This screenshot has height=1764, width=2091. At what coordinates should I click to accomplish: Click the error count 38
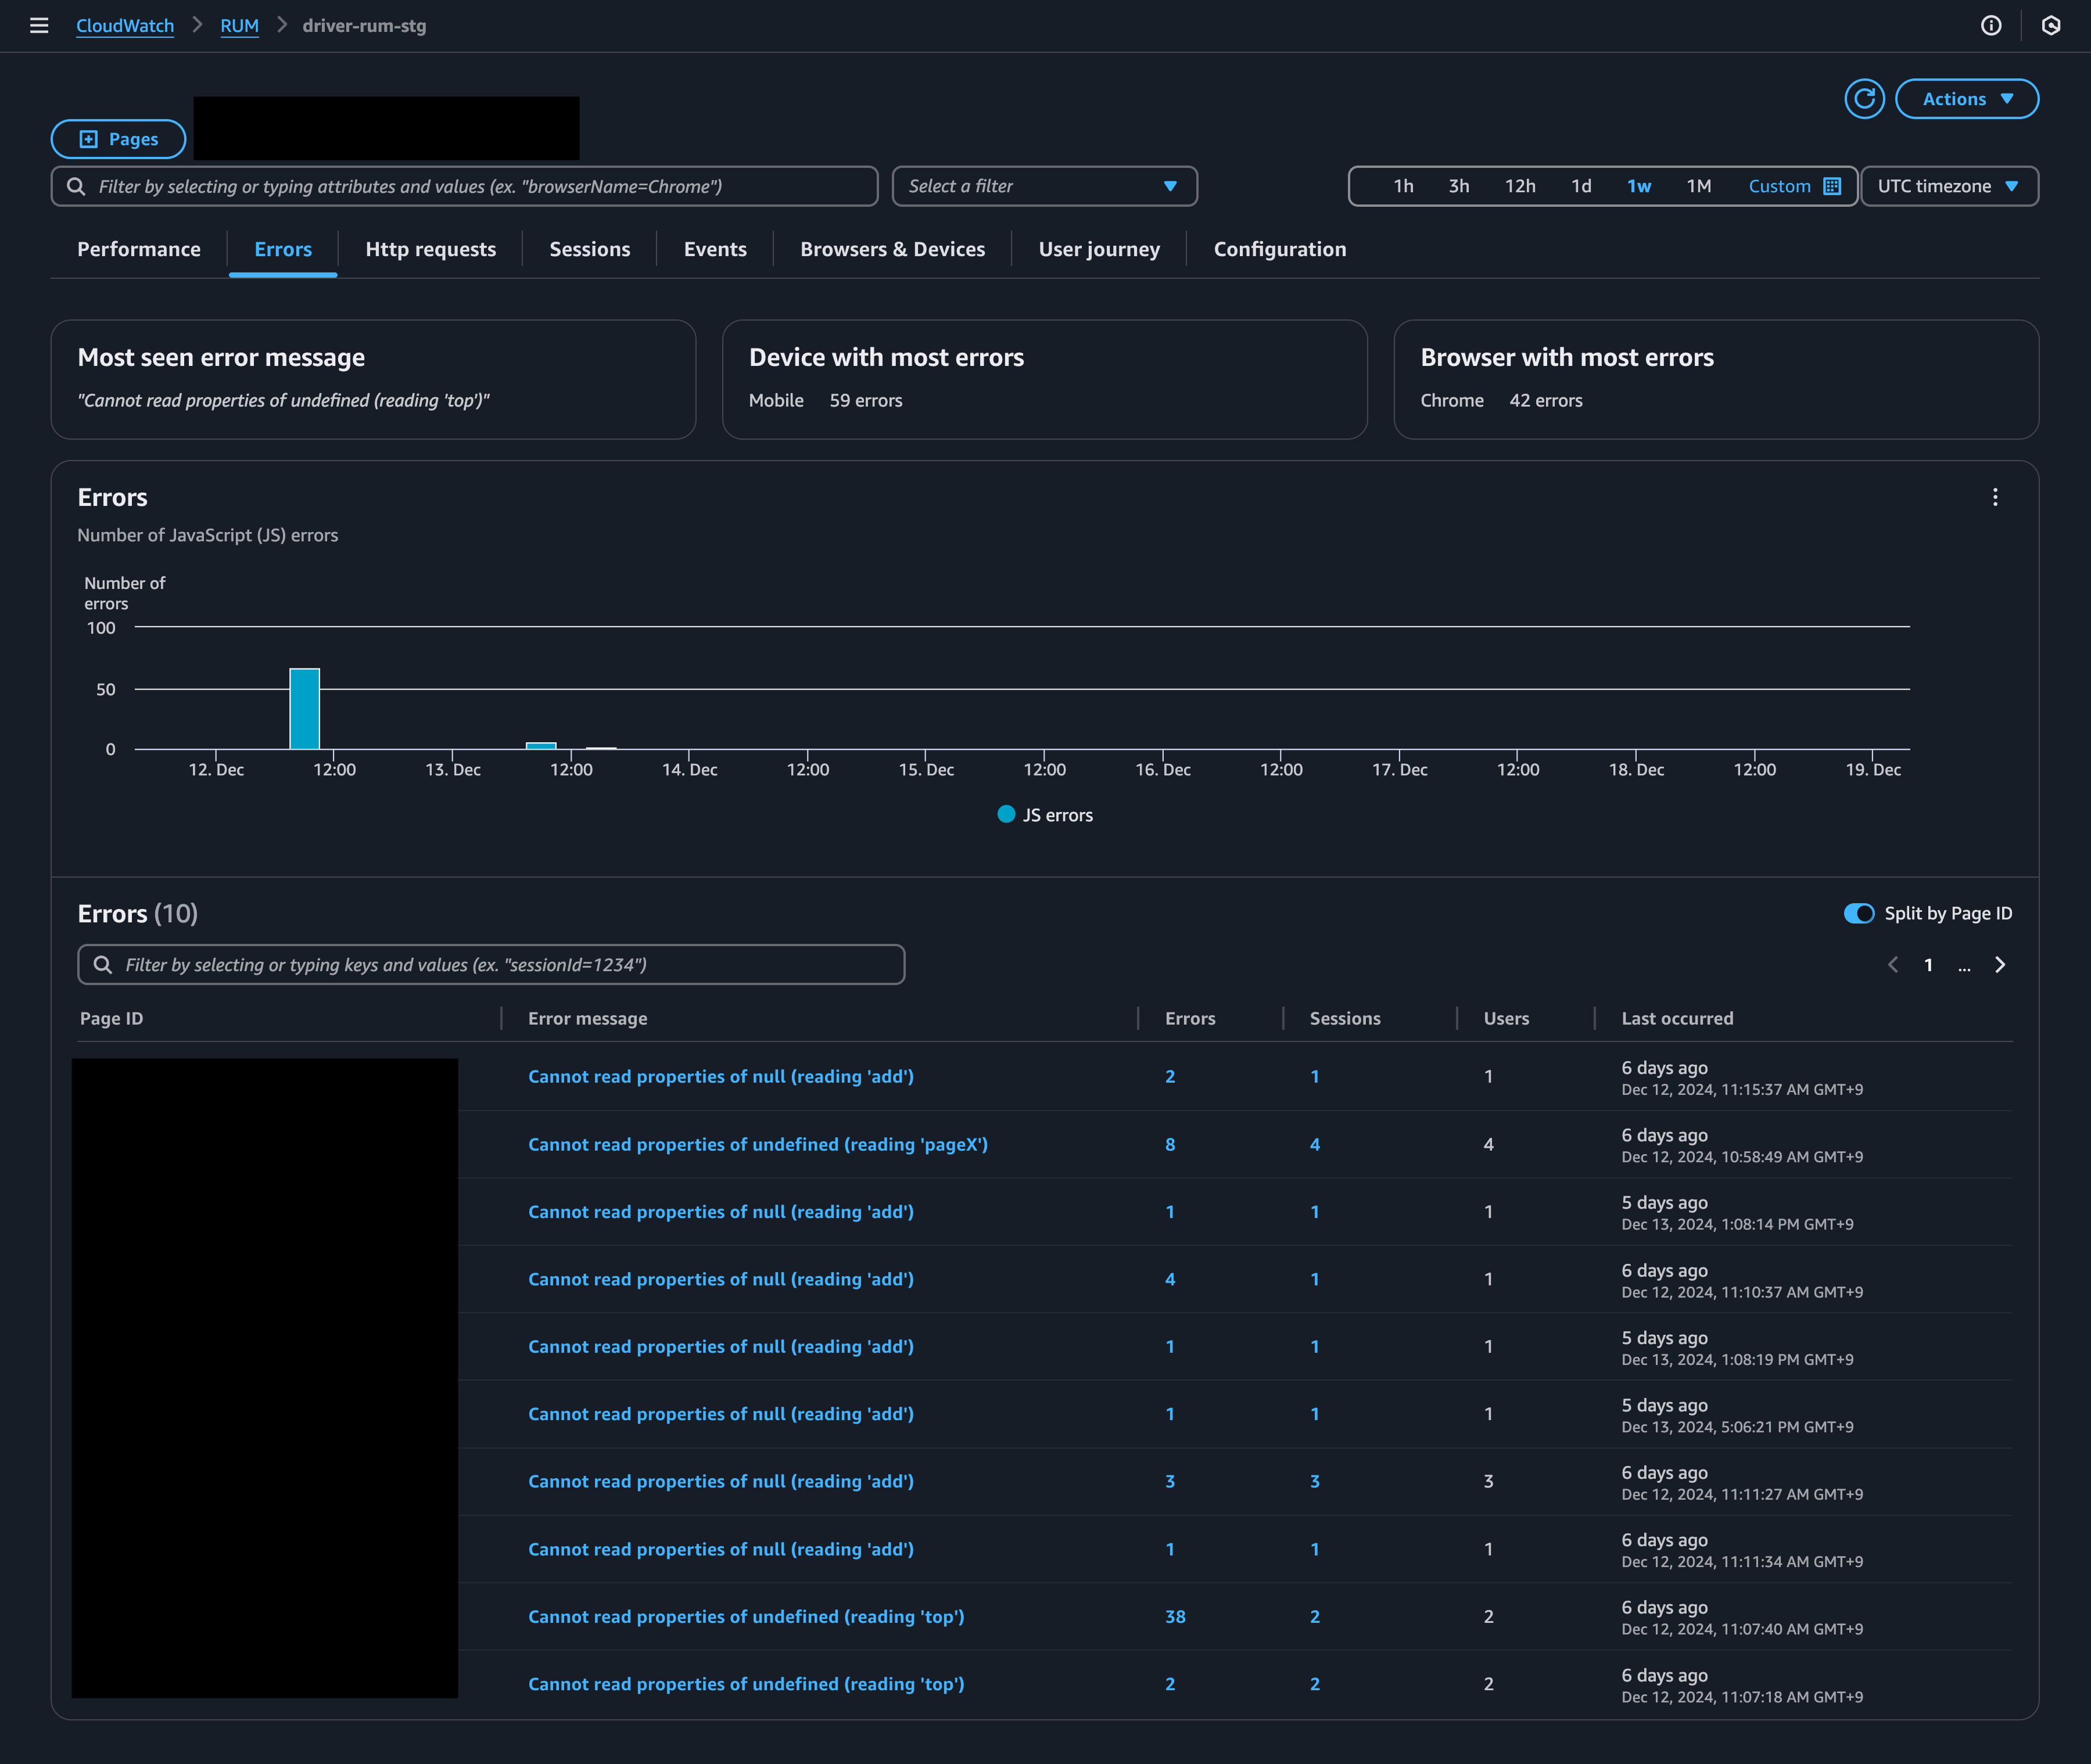[x=1175, y=1616]
